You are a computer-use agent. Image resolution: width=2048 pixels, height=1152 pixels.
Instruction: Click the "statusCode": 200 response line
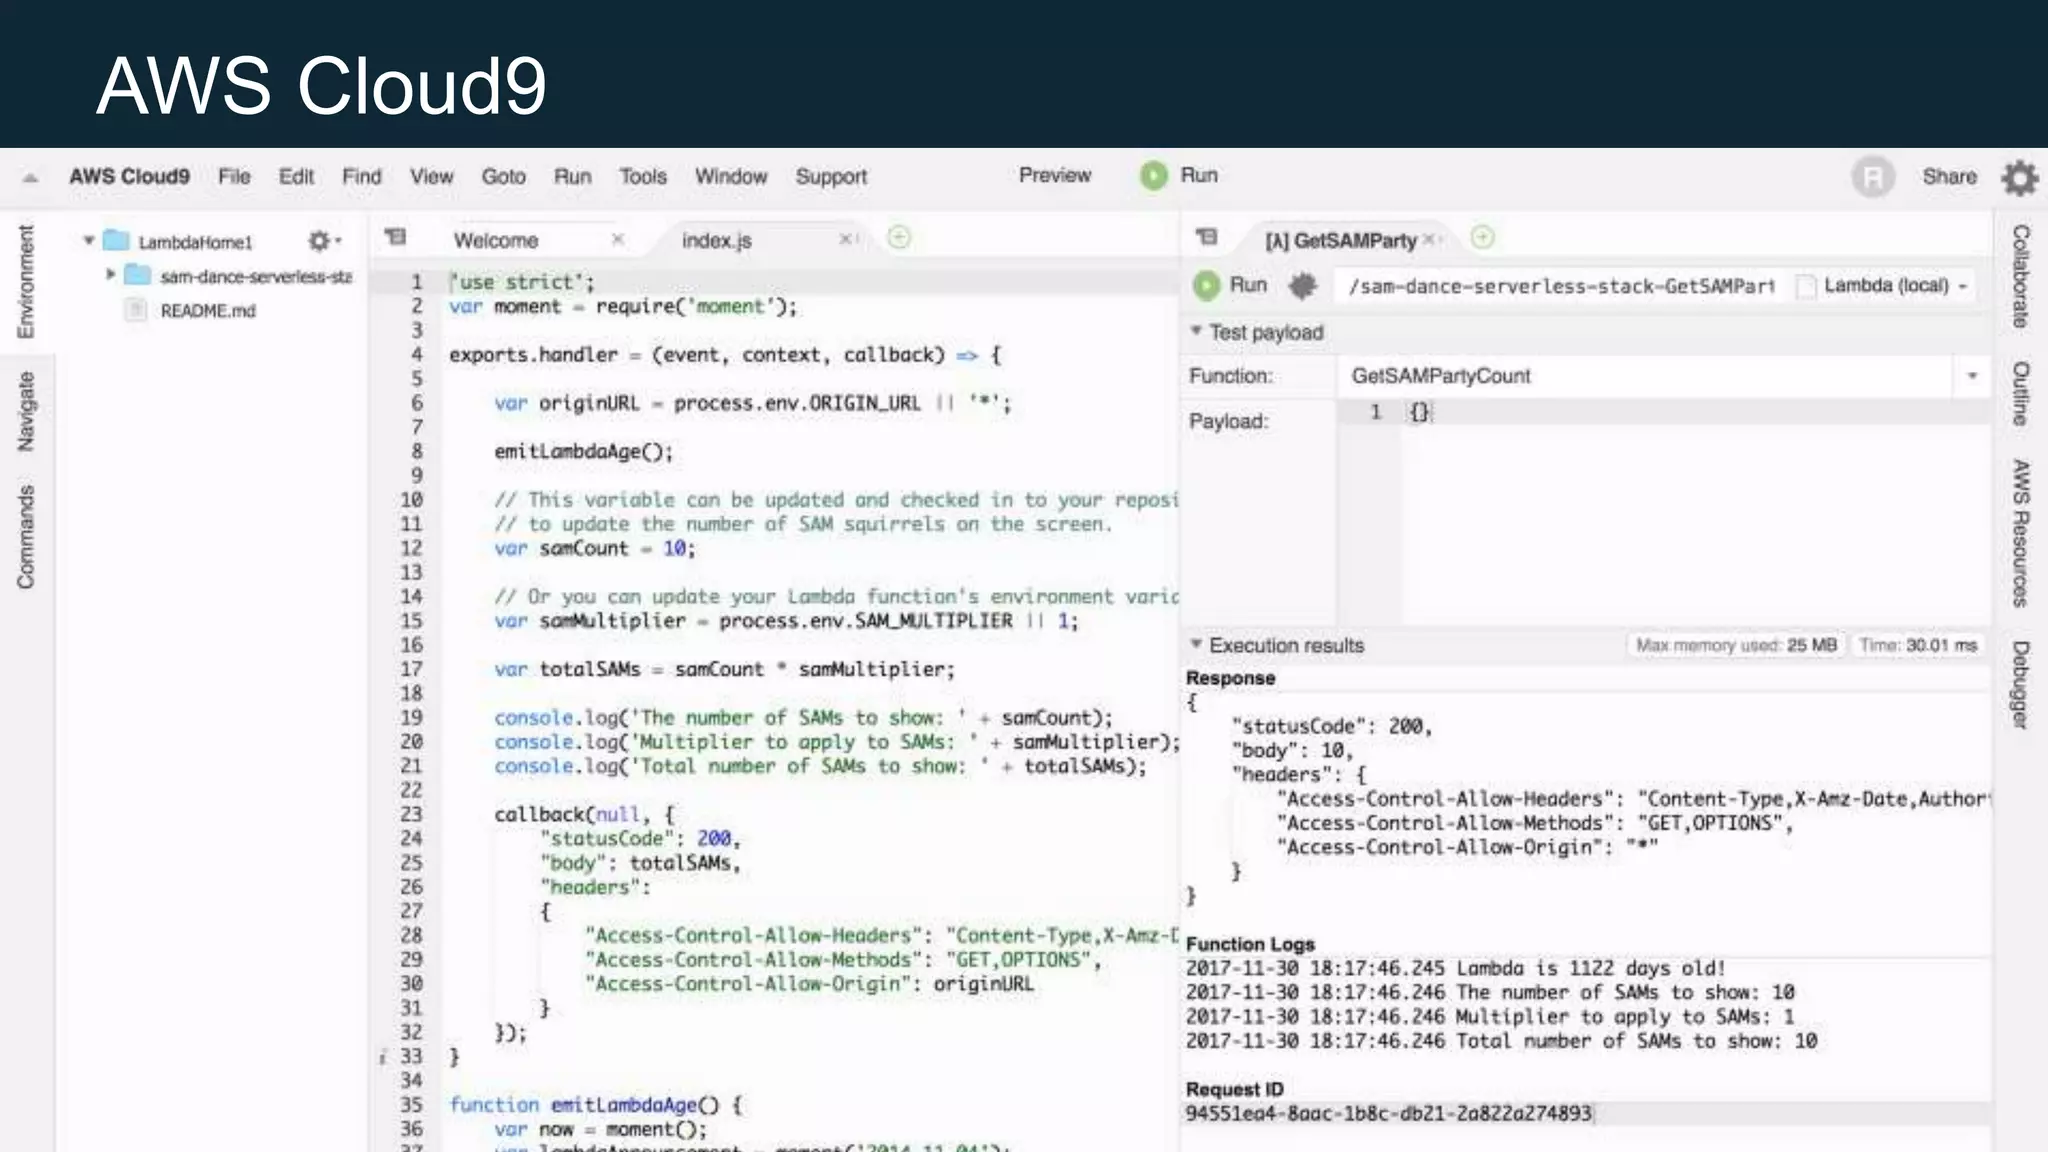tap(1331, 726)
